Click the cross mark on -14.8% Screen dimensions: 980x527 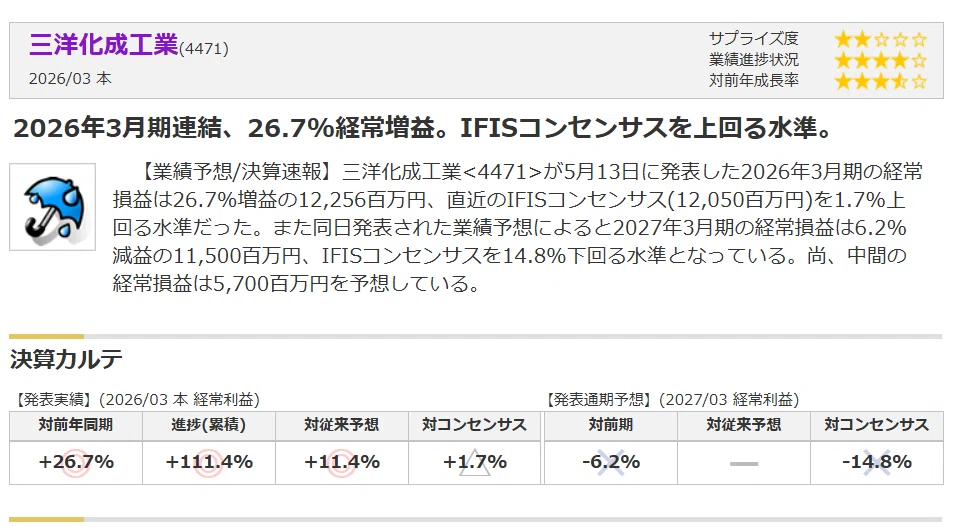[877, 463]
